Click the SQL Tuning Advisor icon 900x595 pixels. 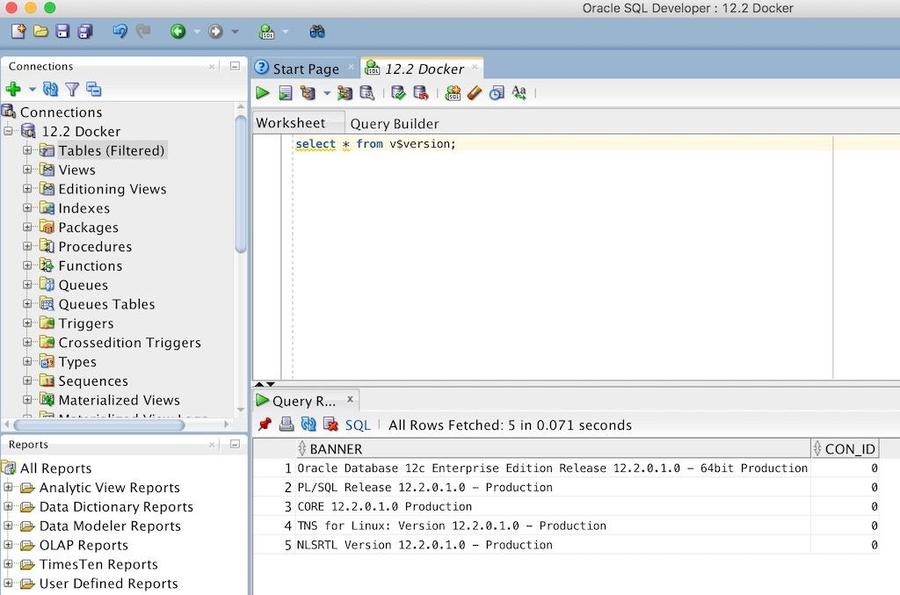(367, 92)
